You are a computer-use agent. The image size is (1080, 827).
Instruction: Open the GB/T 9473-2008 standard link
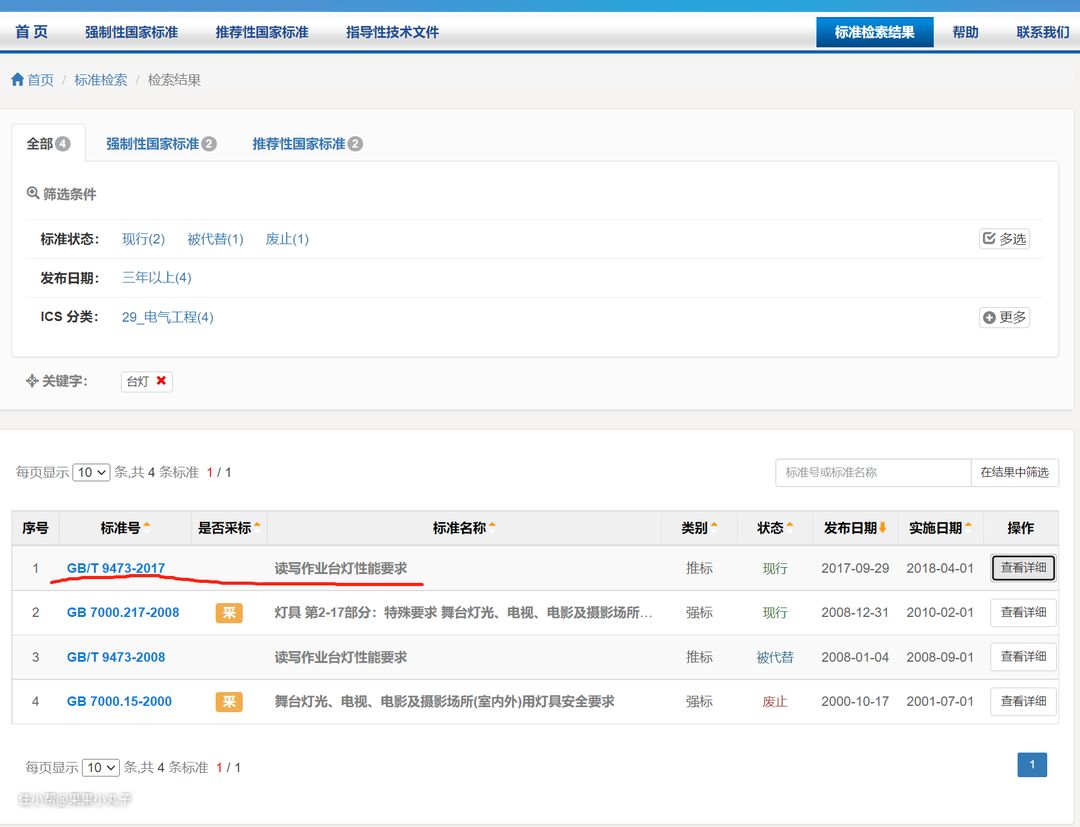116,657
